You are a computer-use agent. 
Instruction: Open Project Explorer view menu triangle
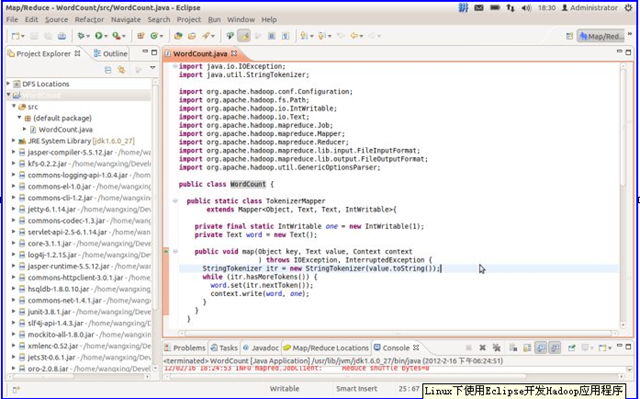pyautogui.click(x=153, y=68)
